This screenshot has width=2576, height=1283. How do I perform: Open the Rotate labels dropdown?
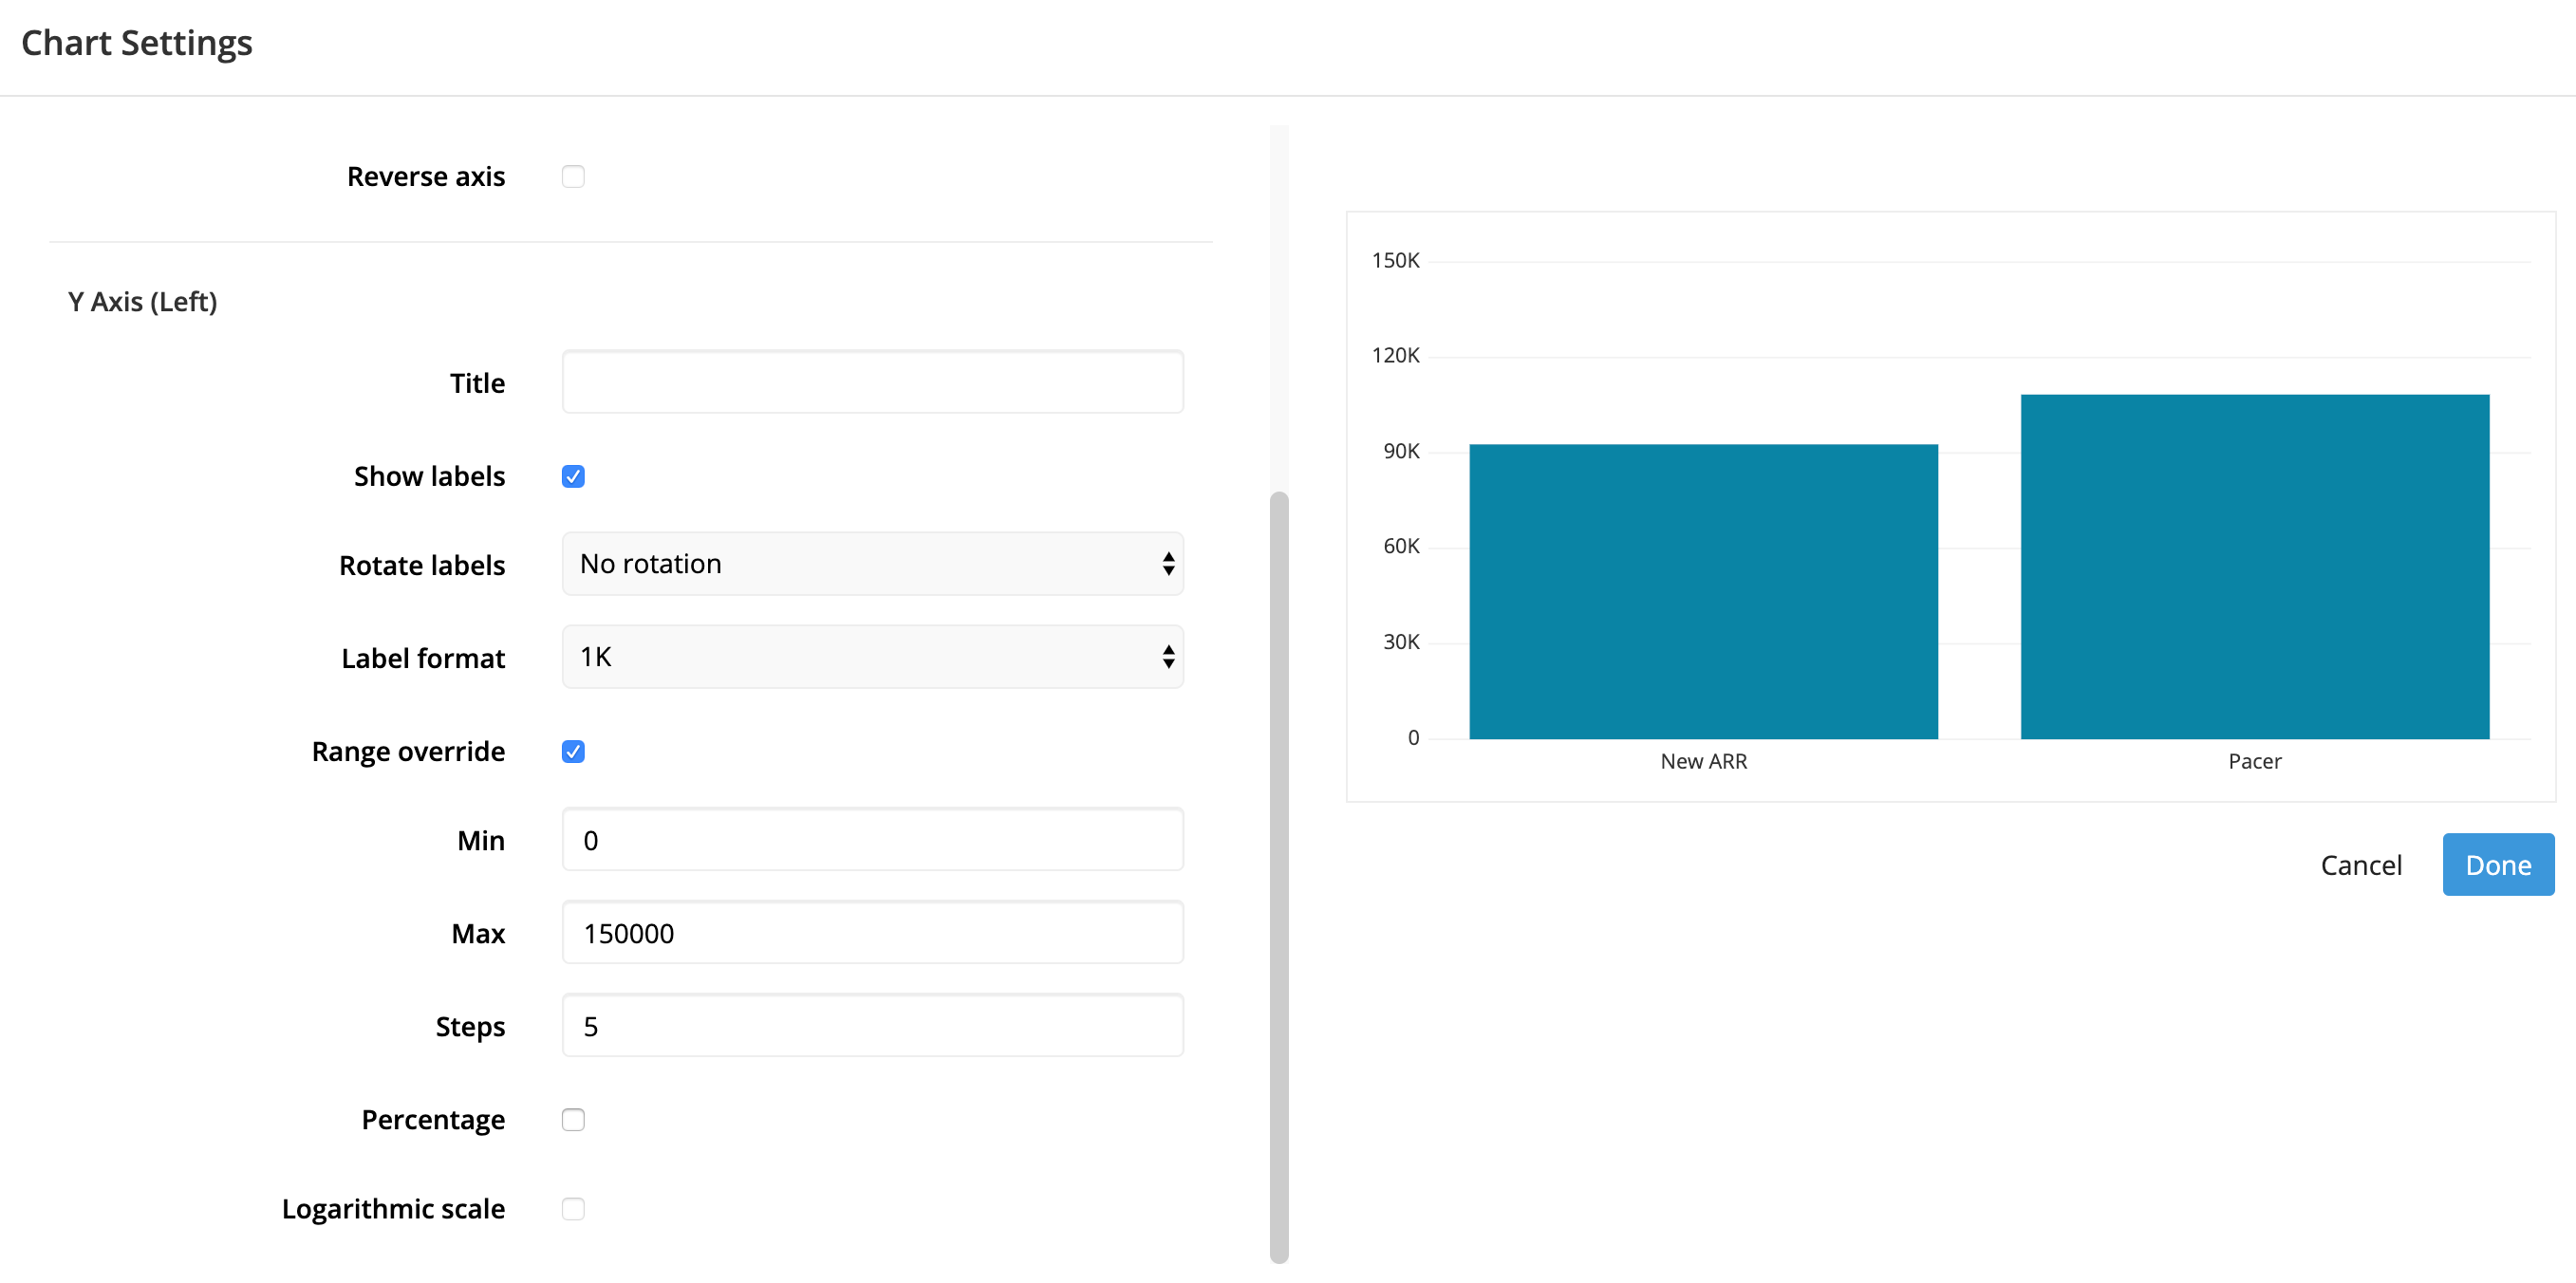click(x=872, y=564)
